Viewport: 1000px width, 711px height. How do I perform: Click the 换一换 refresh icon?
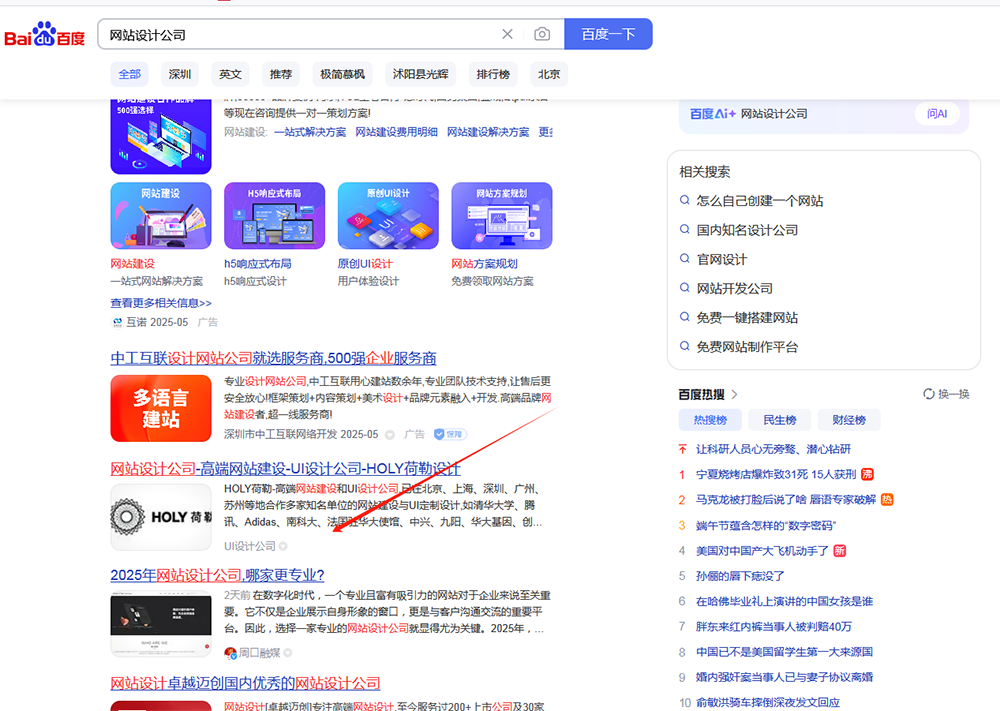point(929,394)
